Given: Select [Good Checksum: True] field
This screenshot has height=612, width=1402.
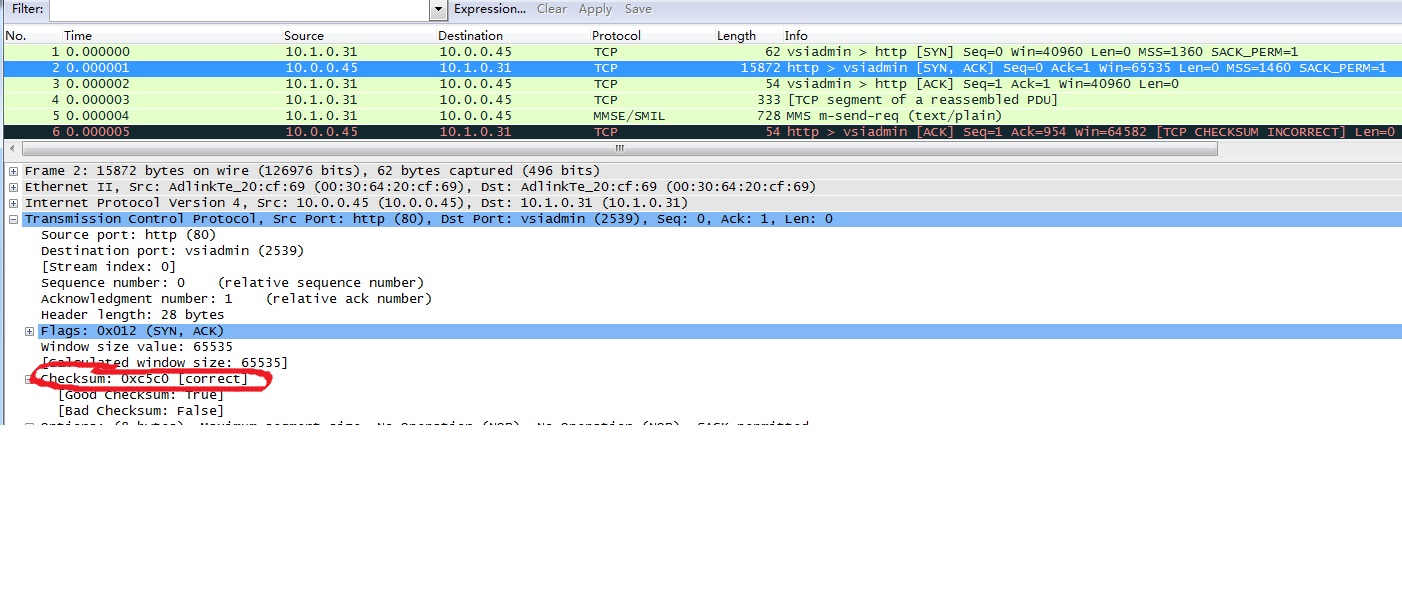Looking at the screenshot, I should 140,395.
